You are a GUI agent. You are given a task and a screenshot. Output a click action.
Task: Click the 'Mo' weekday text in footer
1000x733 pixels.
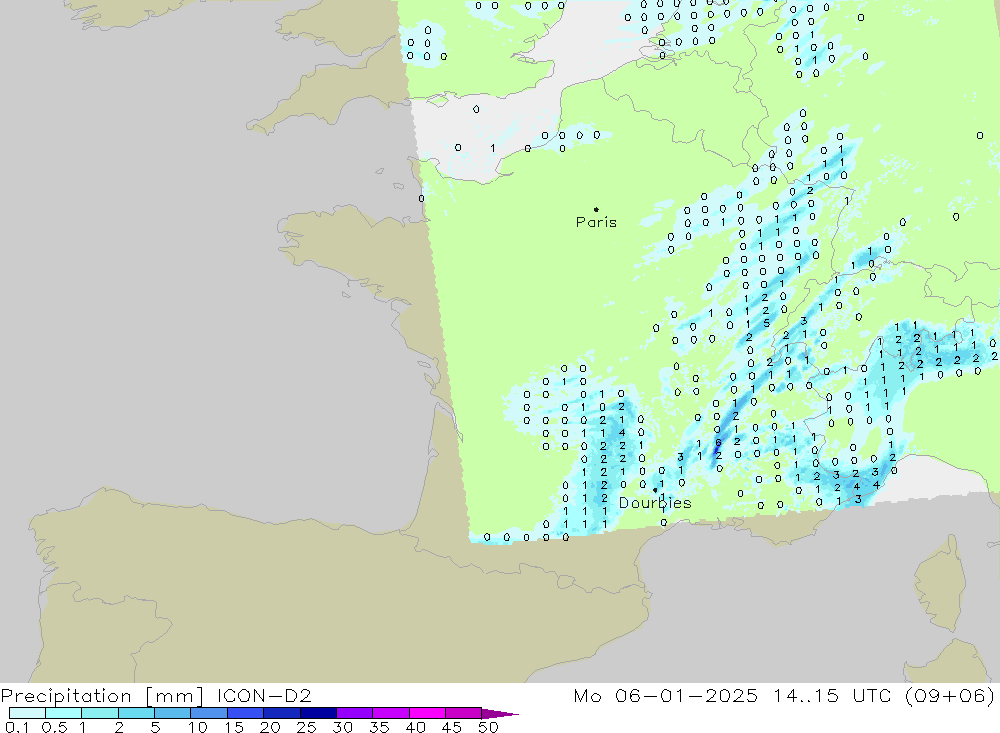pyautogui.click(x=587, y=695)
